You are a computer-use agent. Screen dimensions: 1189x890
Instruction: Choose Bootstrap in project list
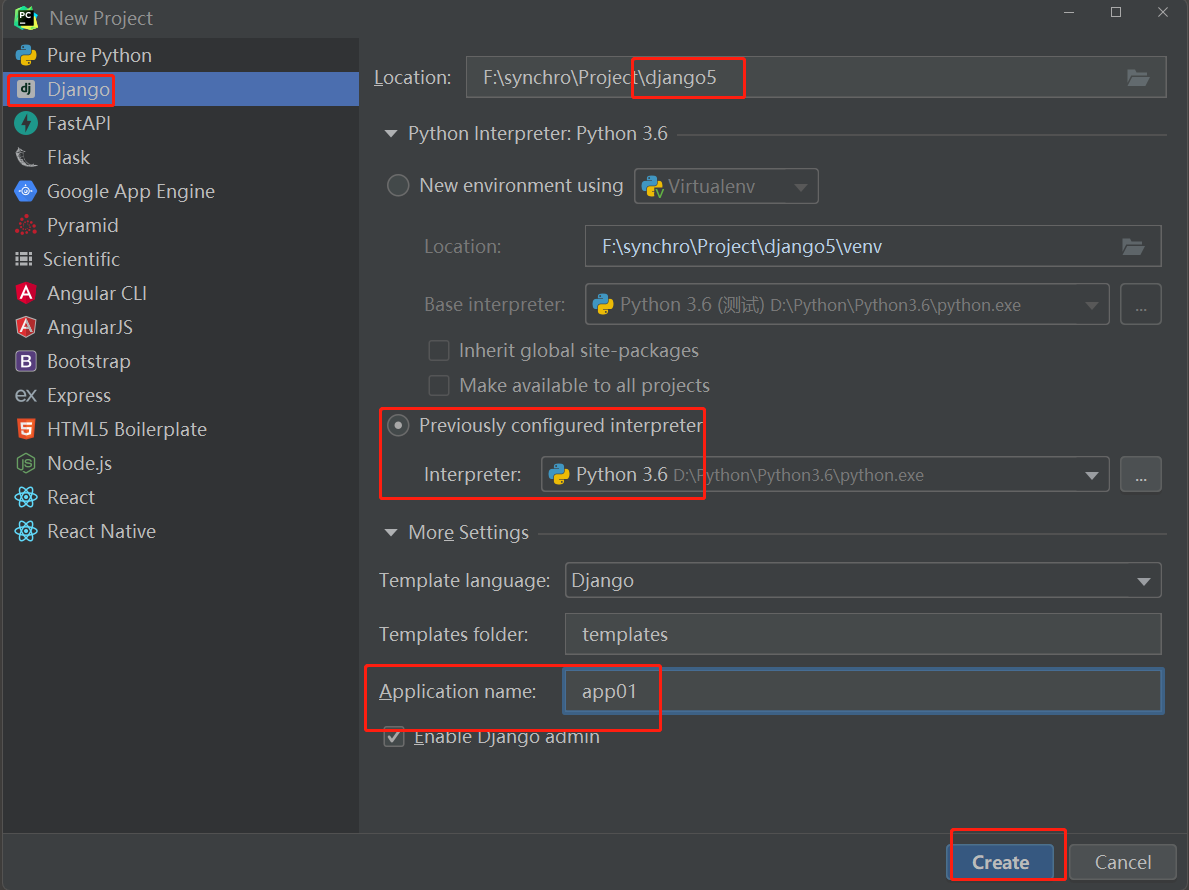pyautogui.click(x=180, y=362)
